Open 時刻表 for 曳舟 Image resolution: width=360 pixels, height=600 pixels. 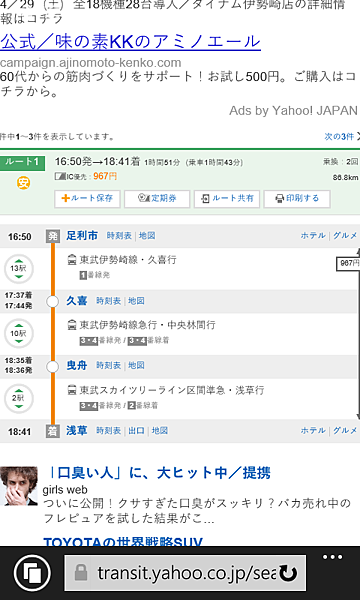pyautogui.click(x=109, y=365)
